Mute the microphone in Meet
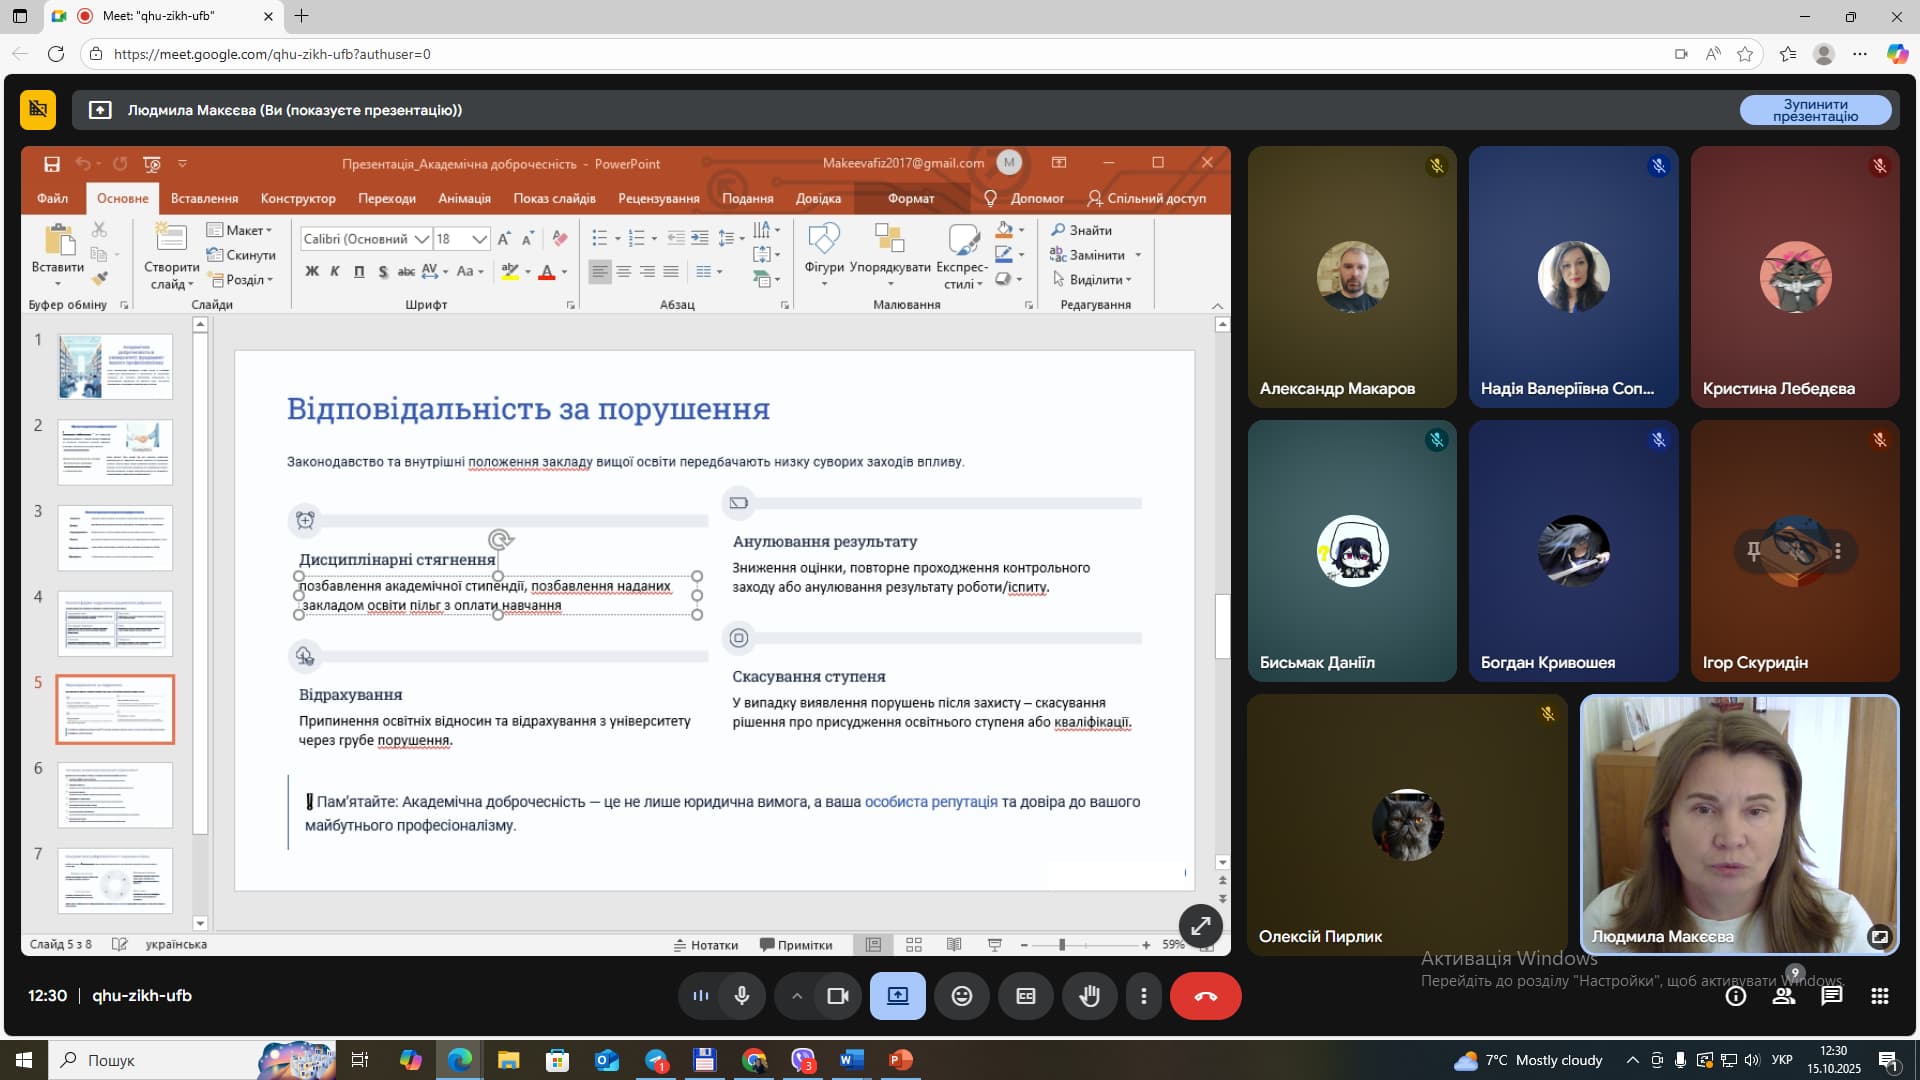The width and height of the screenshot is (1920, 1080). (742, 996)
